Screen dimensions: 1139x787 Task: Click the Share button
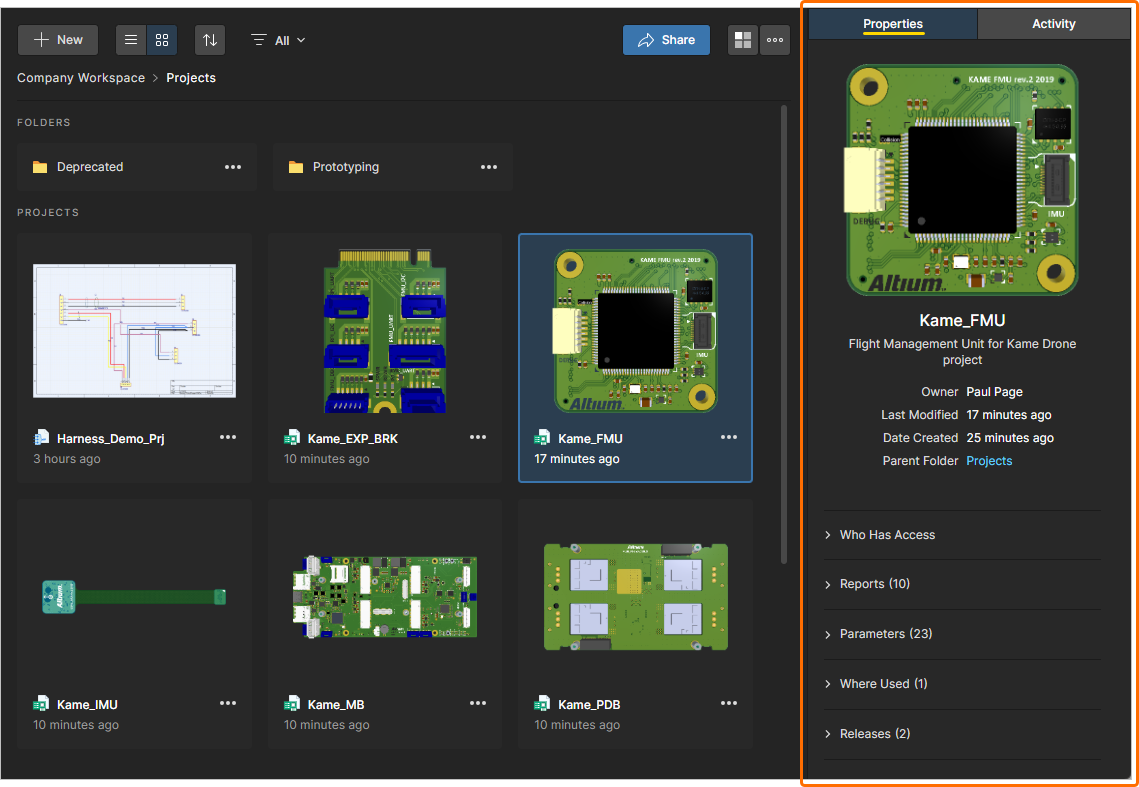click(666, 39)
